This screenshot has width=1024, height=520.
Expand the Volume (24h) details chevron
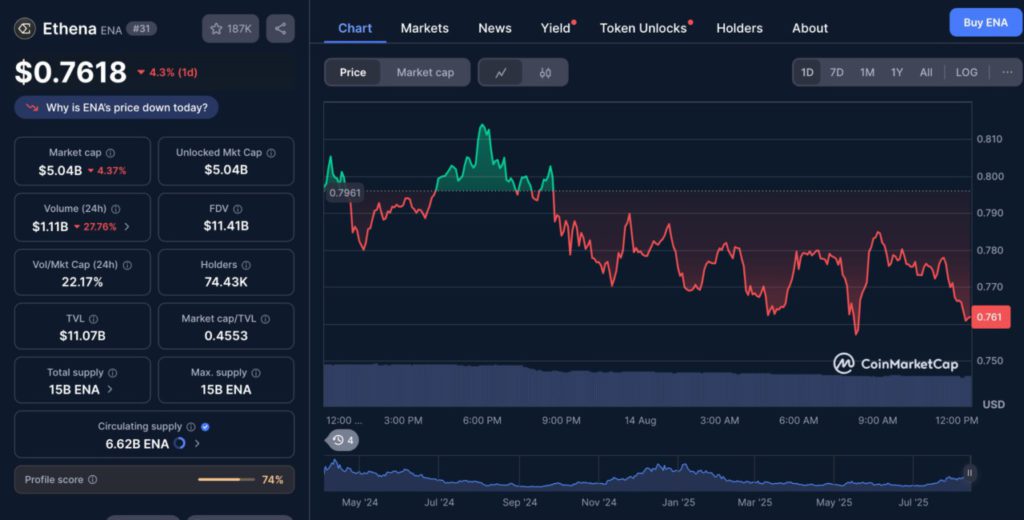coord(127,227)
